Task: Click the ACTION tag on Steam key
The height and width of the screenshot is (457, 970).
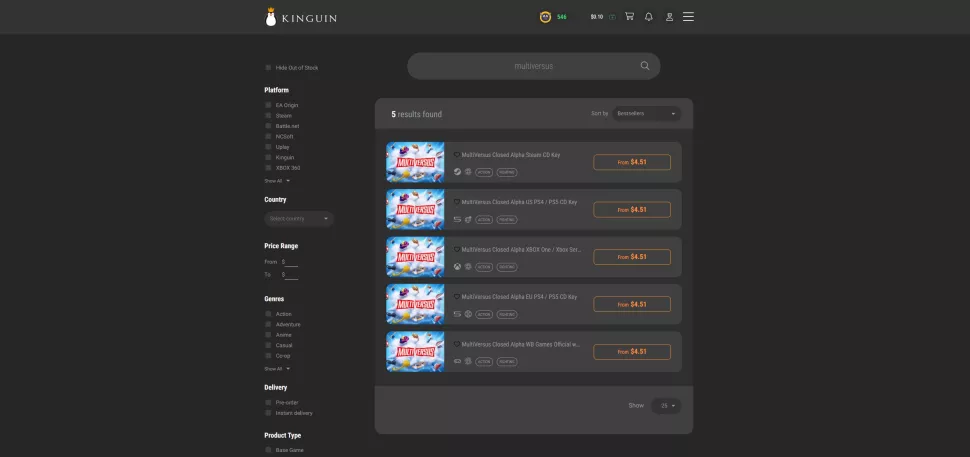Action: click(484, 172)
